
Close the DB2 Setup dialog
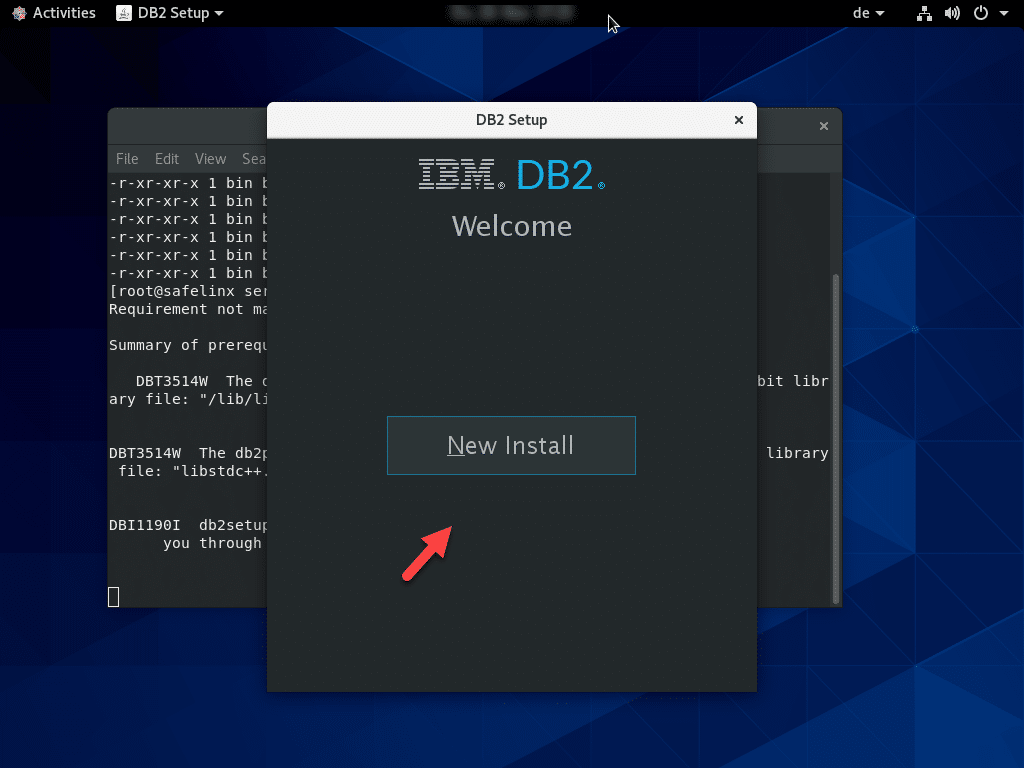click(x=739, y=120)
